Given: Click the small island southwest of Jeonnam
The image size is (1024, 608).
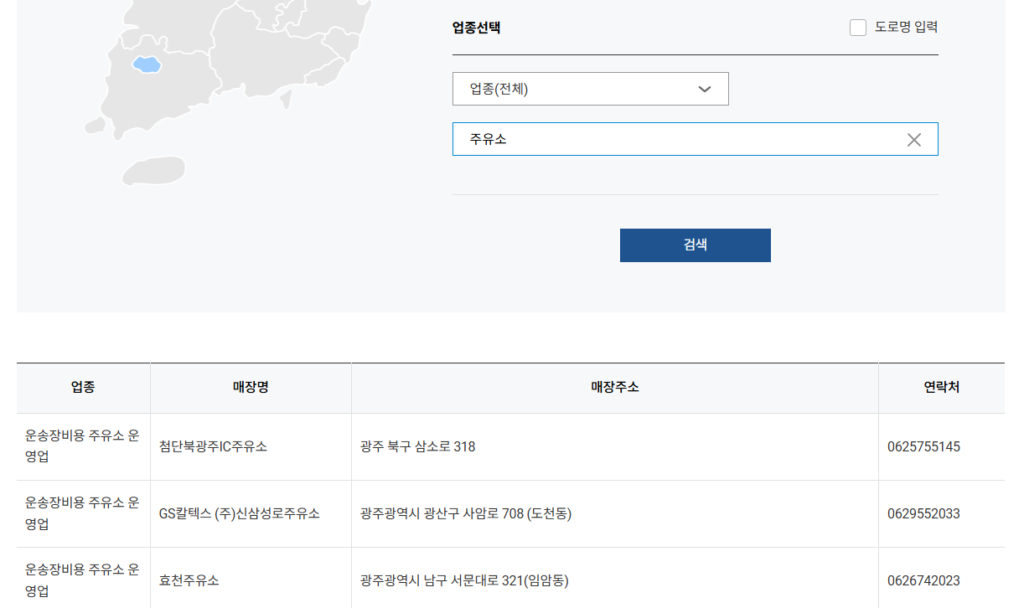Looking at the screenshot, I should click(x=95, y=125).
